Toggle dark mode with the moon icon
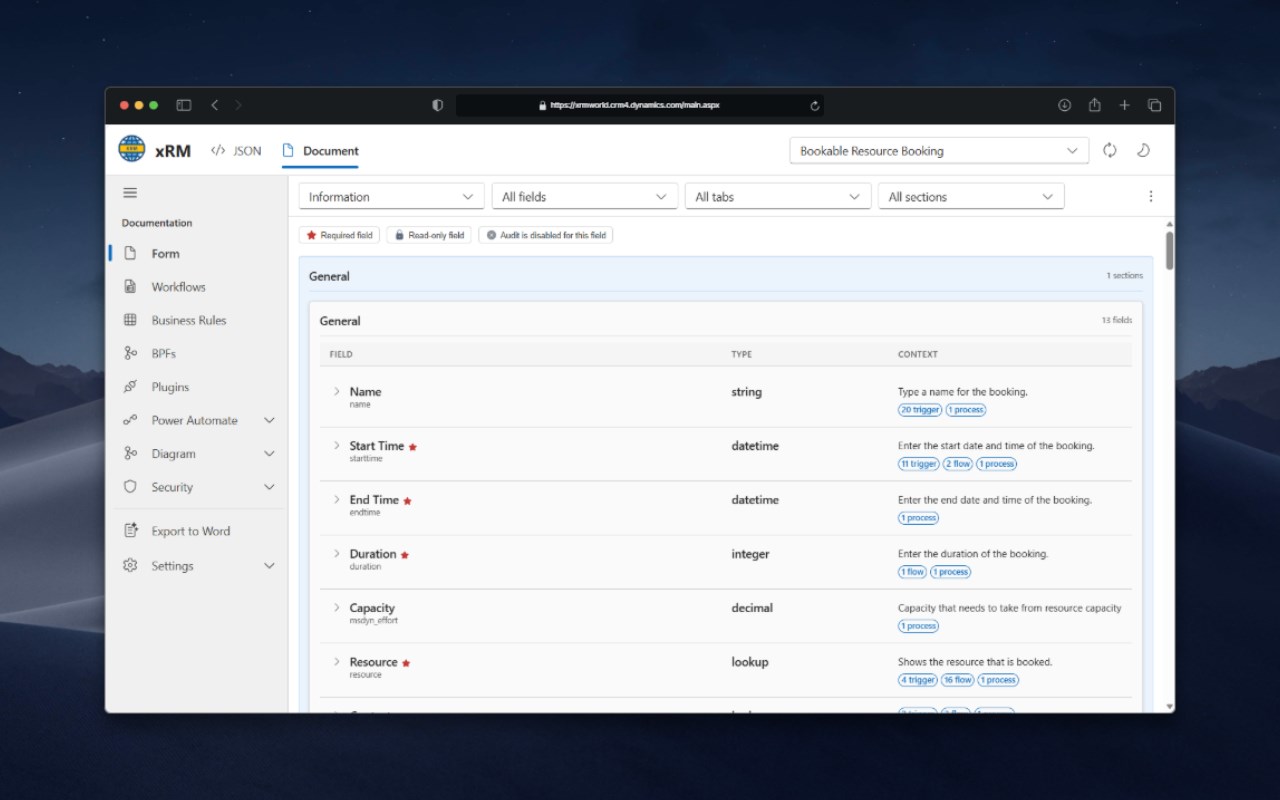Viewport: 1280px width, 800px height. 1143,150
